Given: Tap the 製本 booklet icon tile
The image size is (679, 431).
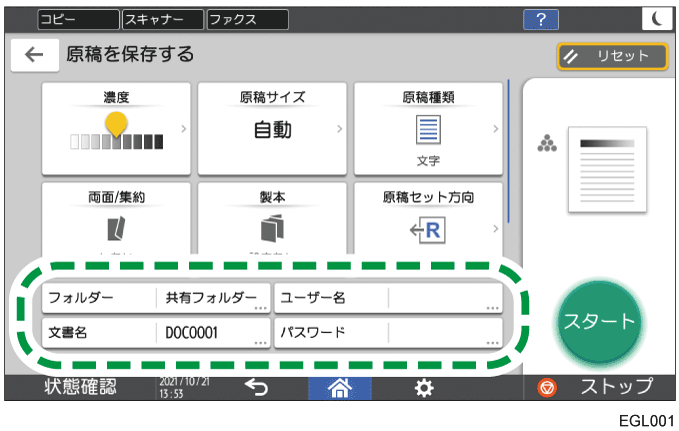Looking at the screenshot, I should point(272,229).
